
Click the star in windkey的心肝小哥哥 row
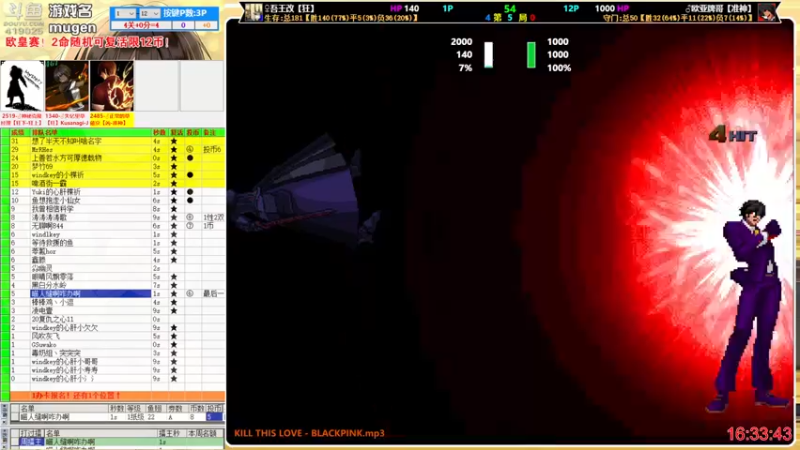click(x=173, y=362)
